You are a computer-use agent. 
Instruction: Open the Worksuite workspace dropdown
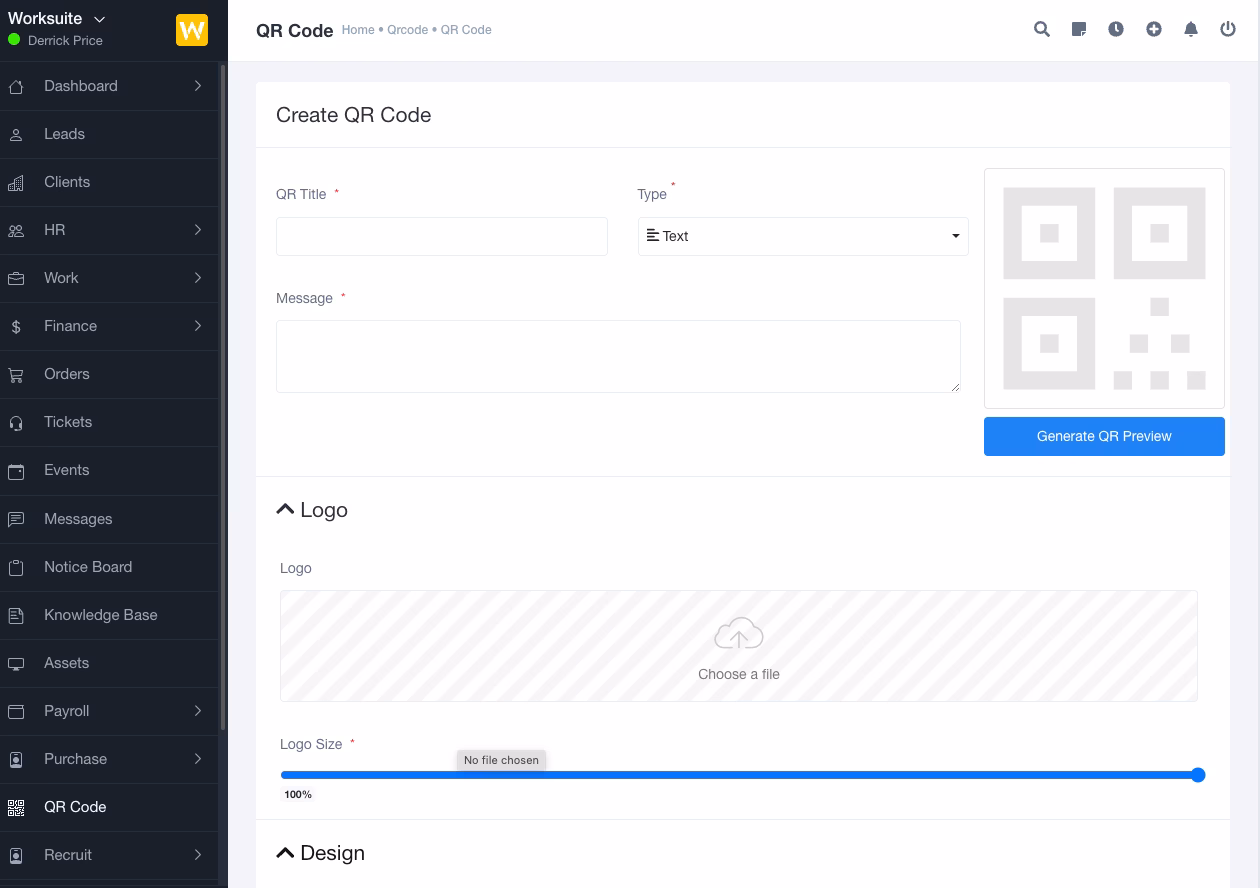tap(57, 19)
